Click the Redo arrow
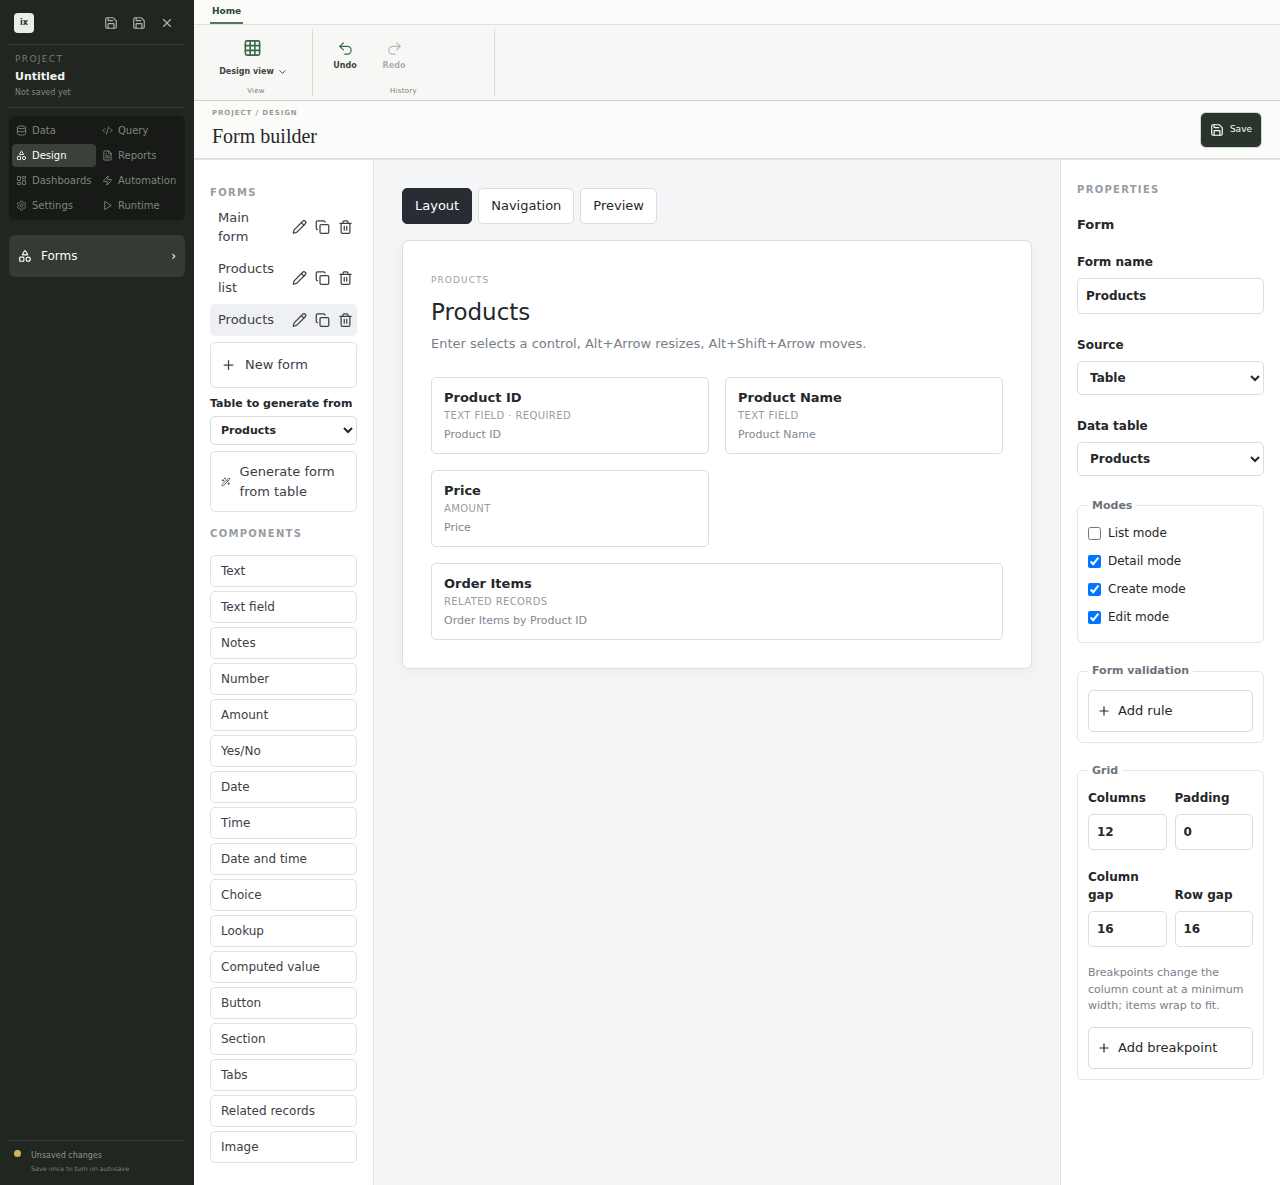Viewport: 1280px width, 1185px height. coord(394,48)
